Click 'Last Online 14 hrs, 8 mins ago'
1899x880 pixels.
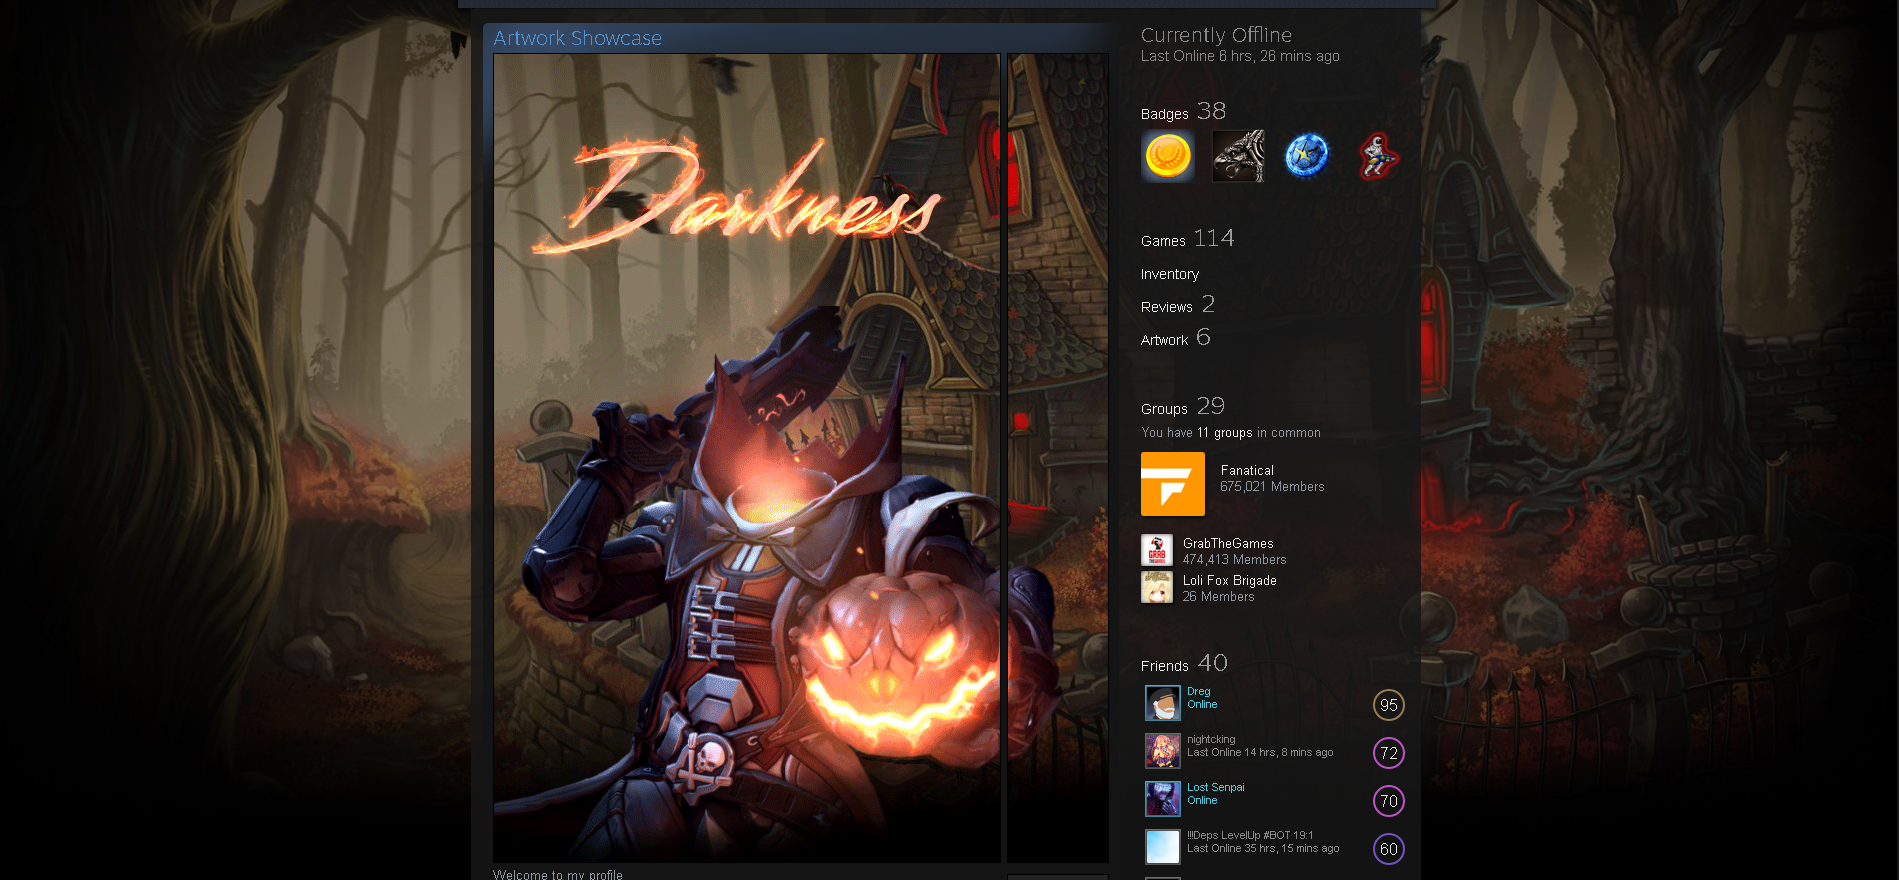pos(1260,753)
